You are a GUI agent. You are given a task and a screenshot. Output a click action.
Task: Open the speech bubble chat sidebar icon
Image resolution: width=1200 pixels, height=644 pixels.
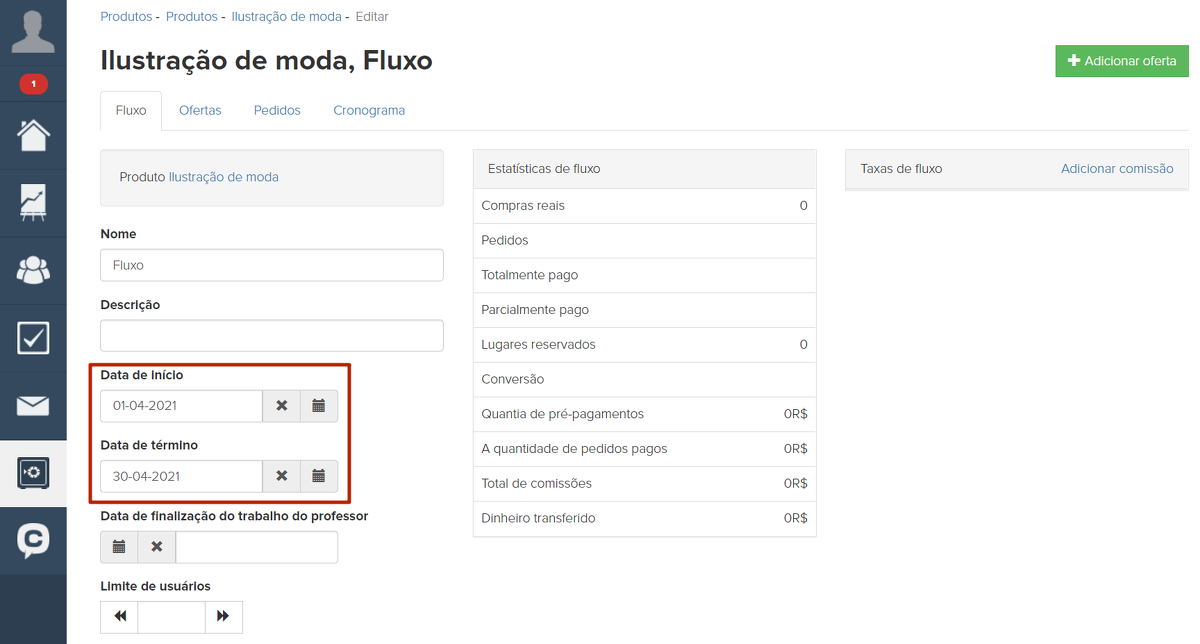33,540
